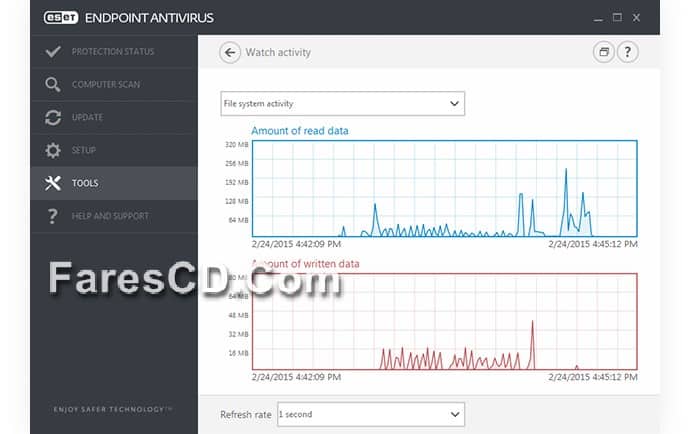This screenshot has width=690, height=434.
Task: Click the 48 MB axis label
Action: point(239,316)
